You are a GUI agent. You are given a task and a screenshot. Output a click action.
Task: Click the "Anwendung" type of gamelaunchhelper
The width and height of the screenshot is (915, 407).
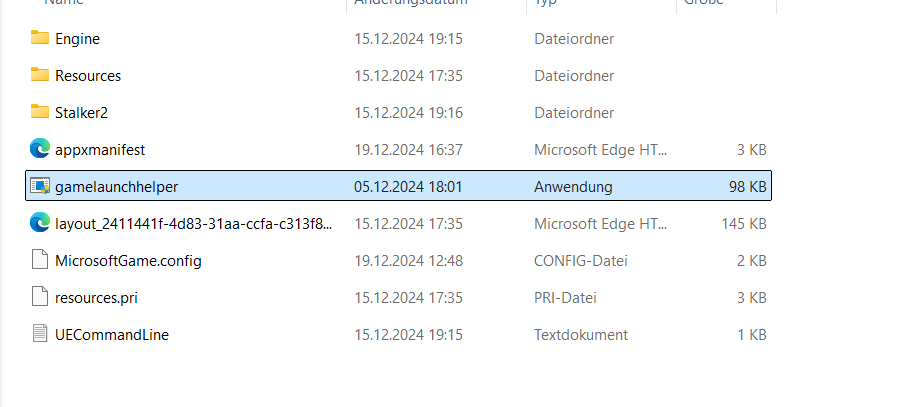573,187
